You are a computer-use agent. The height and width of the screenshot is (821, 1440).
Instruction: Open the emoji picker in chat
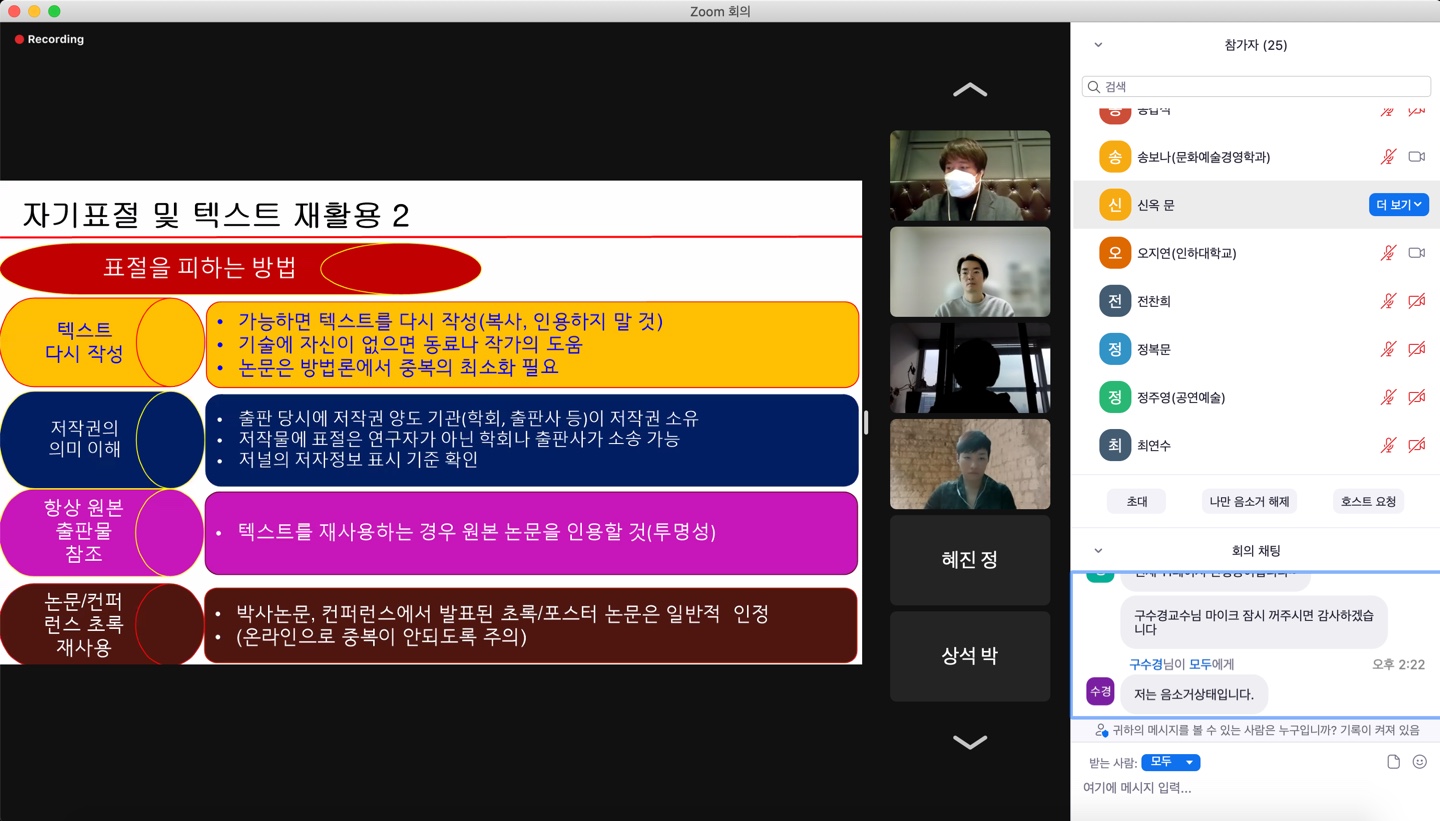[1420, 762]
